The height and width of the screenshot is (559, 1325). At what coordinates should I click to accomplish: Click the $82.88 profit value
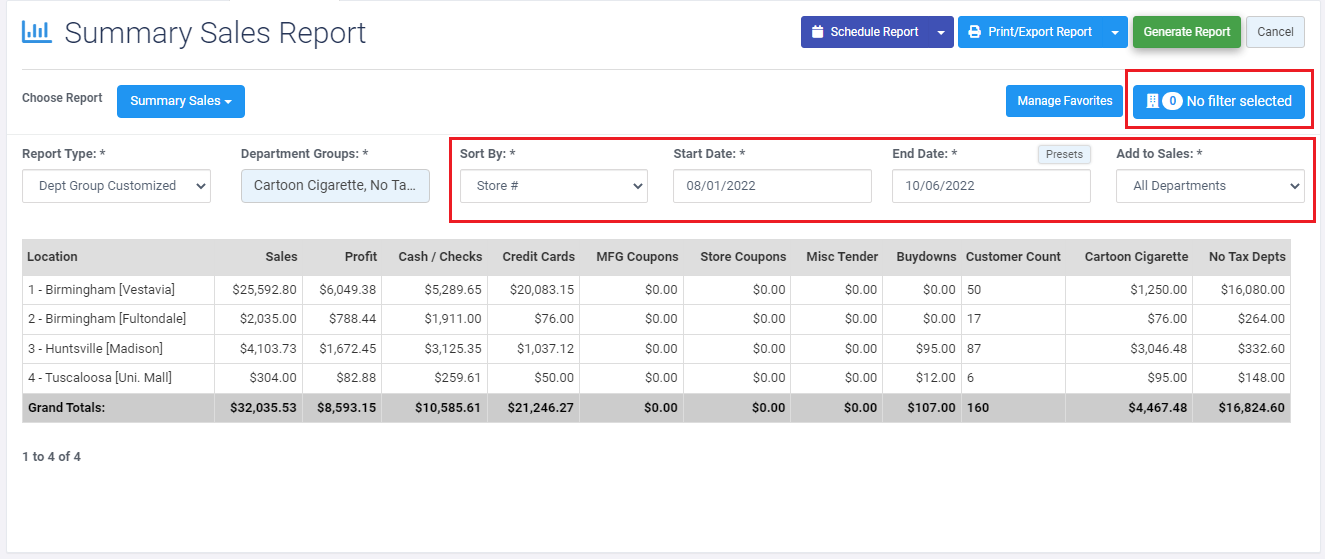click(355, 378)
